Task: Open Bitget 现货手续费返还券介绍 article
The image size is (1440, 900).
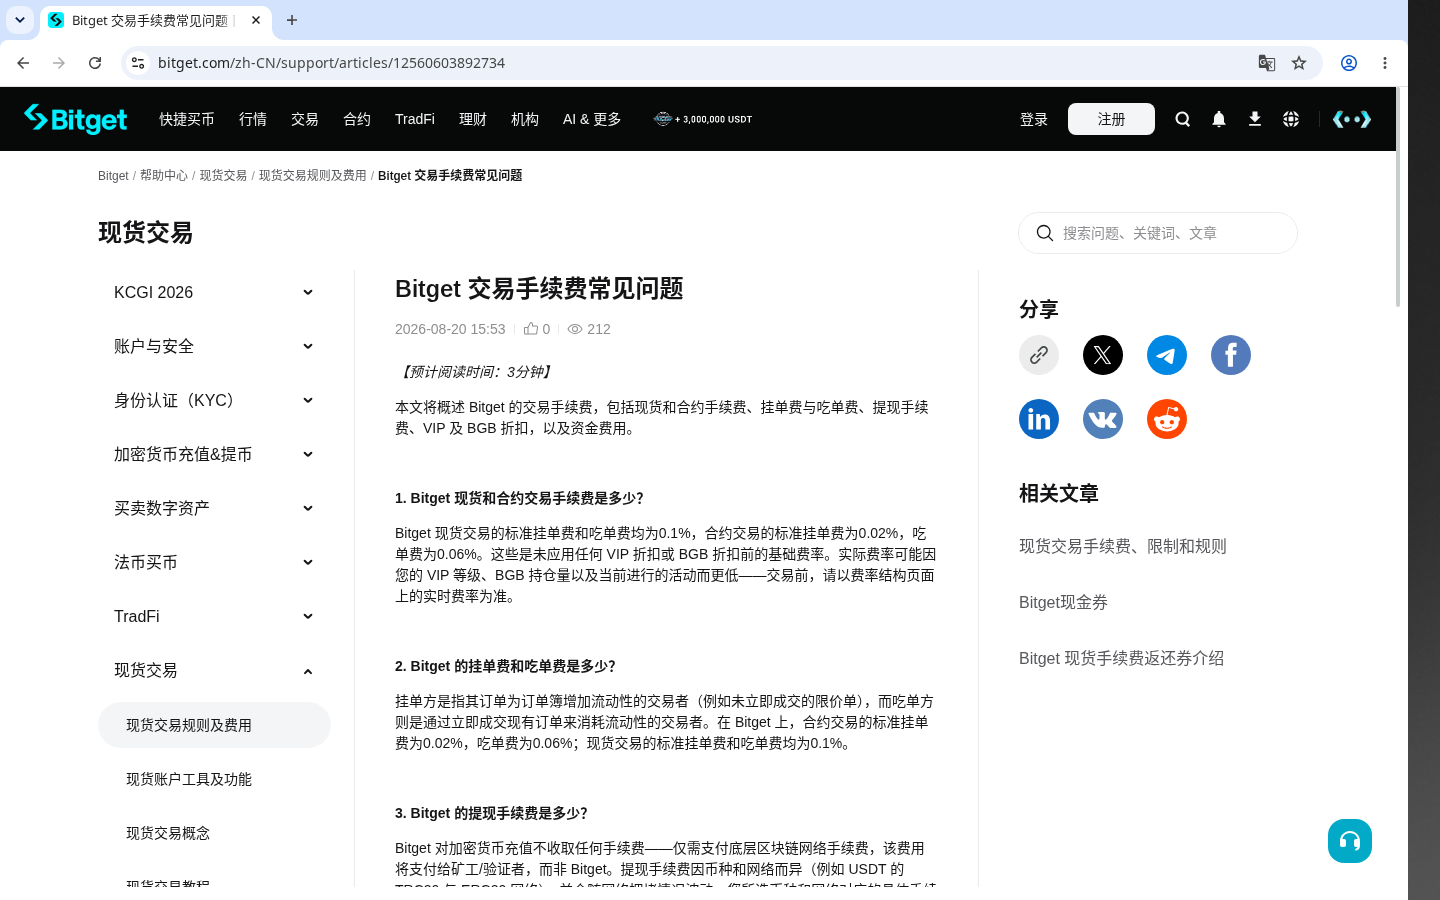Action: coord(1121,658)
